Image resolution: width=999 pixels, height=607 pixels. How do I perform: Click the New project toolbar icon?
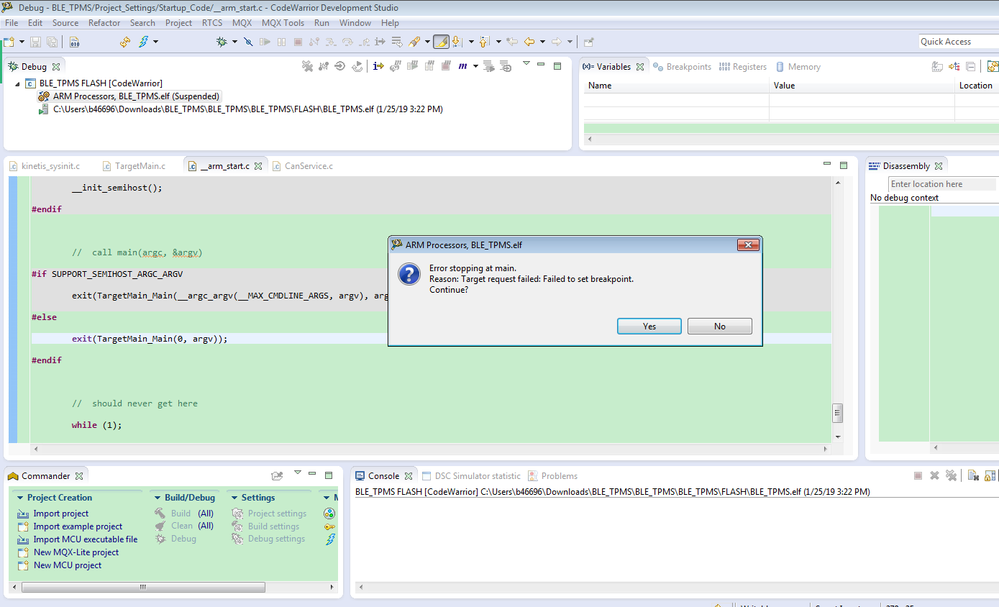(x=9, y=42)
